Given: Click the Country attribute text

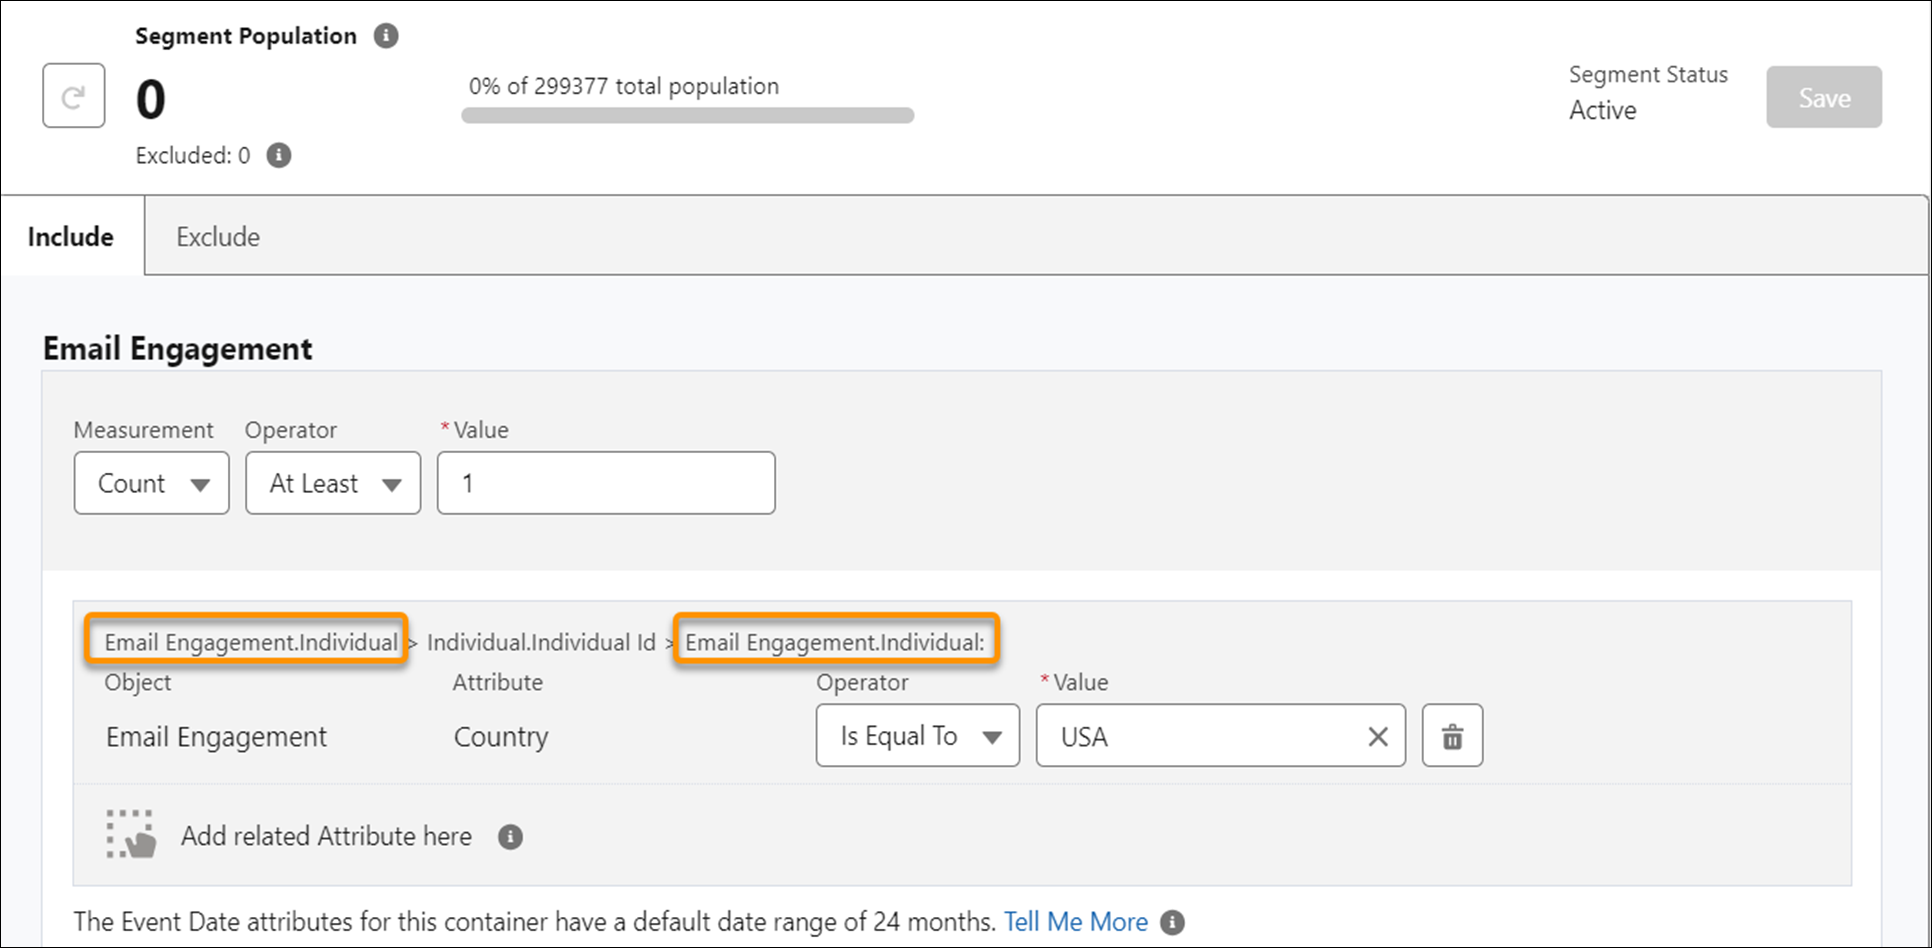Looking at the screenshot, I should click(501, 737).
